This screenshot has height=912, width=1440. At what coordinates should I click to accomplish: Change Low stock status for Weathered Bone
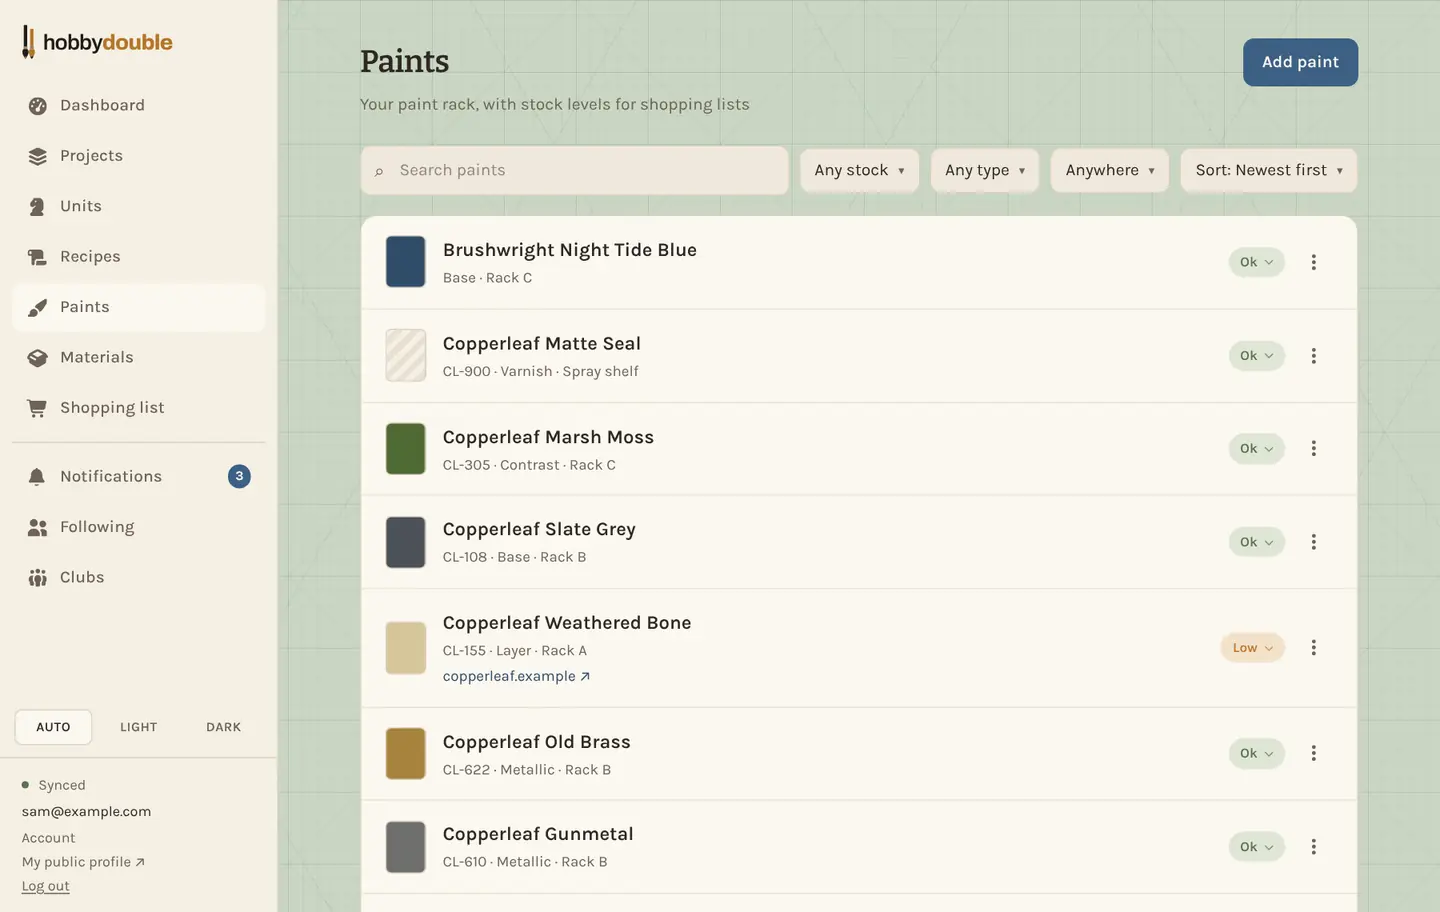click(1252, 648)
